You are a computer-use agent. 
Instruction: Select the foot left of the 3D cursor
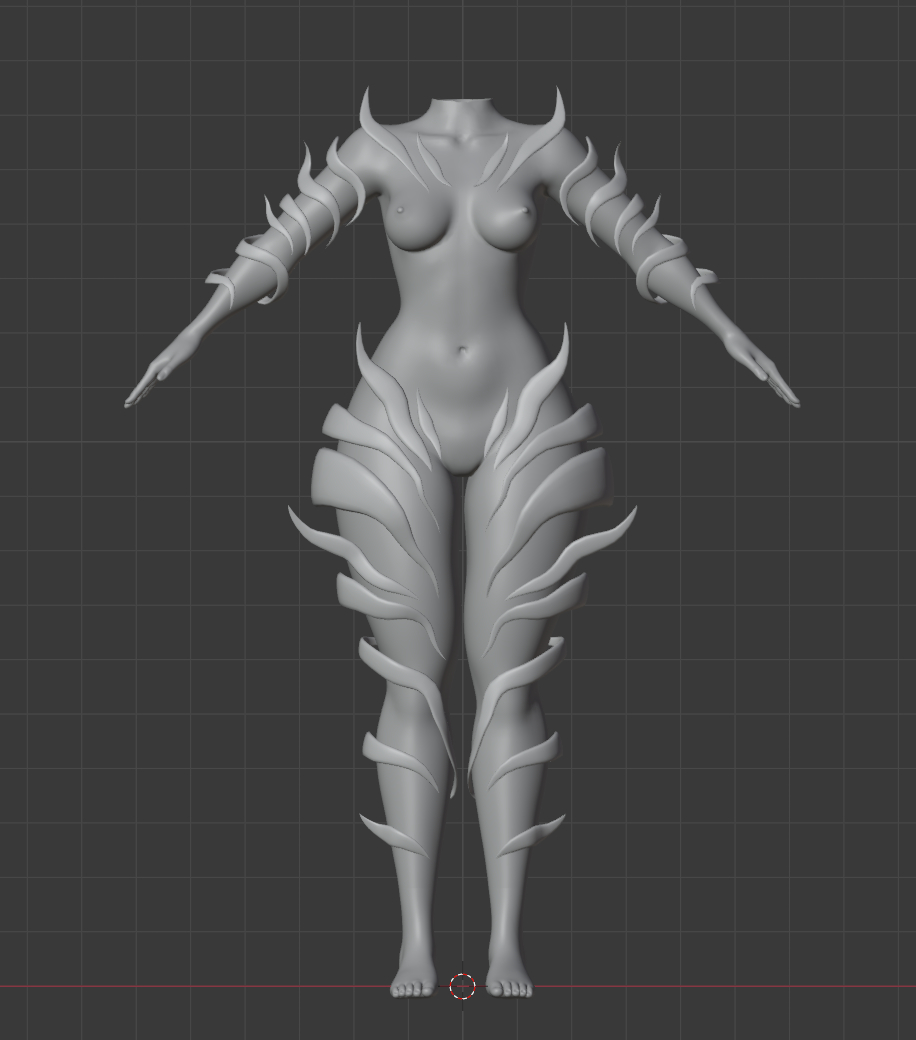(x=412, y=983)
